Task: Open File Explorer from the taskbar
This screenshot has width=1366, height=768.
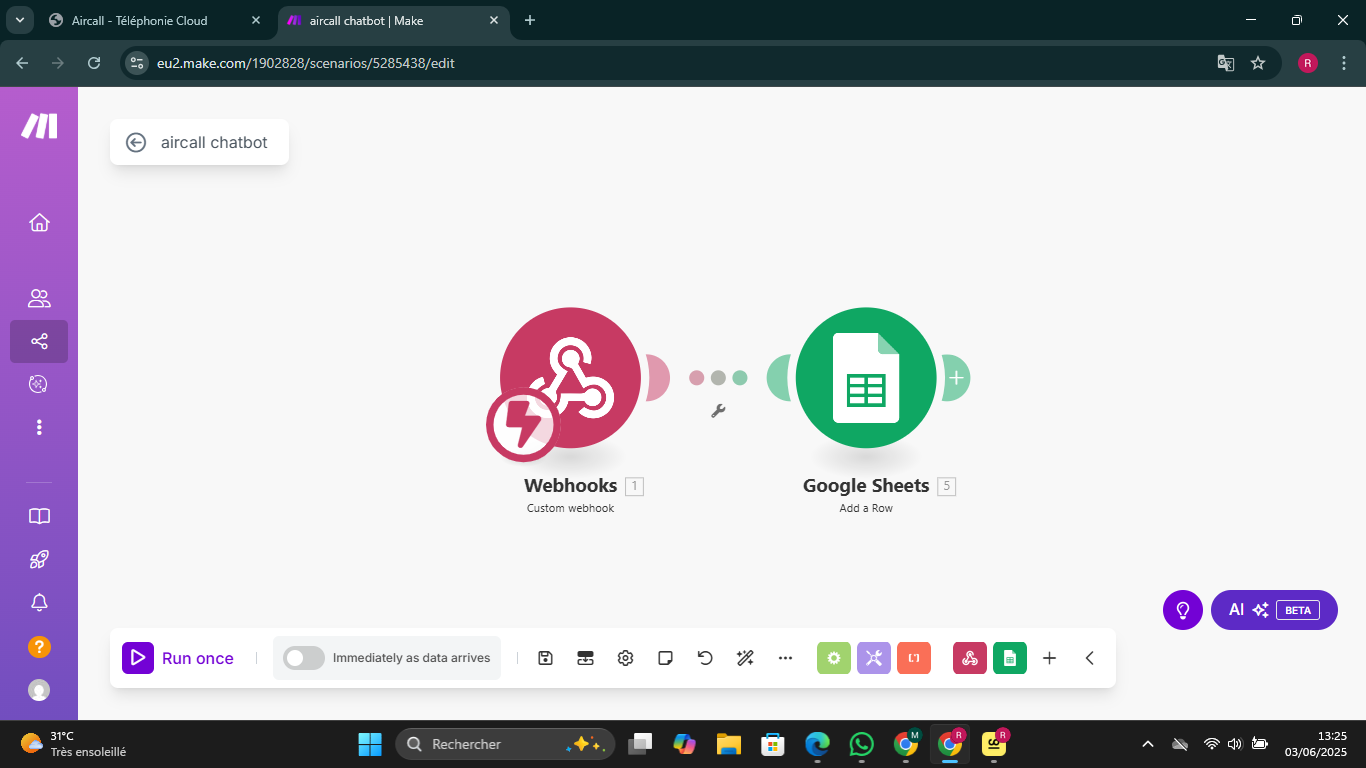Action: tap(728, 744)
